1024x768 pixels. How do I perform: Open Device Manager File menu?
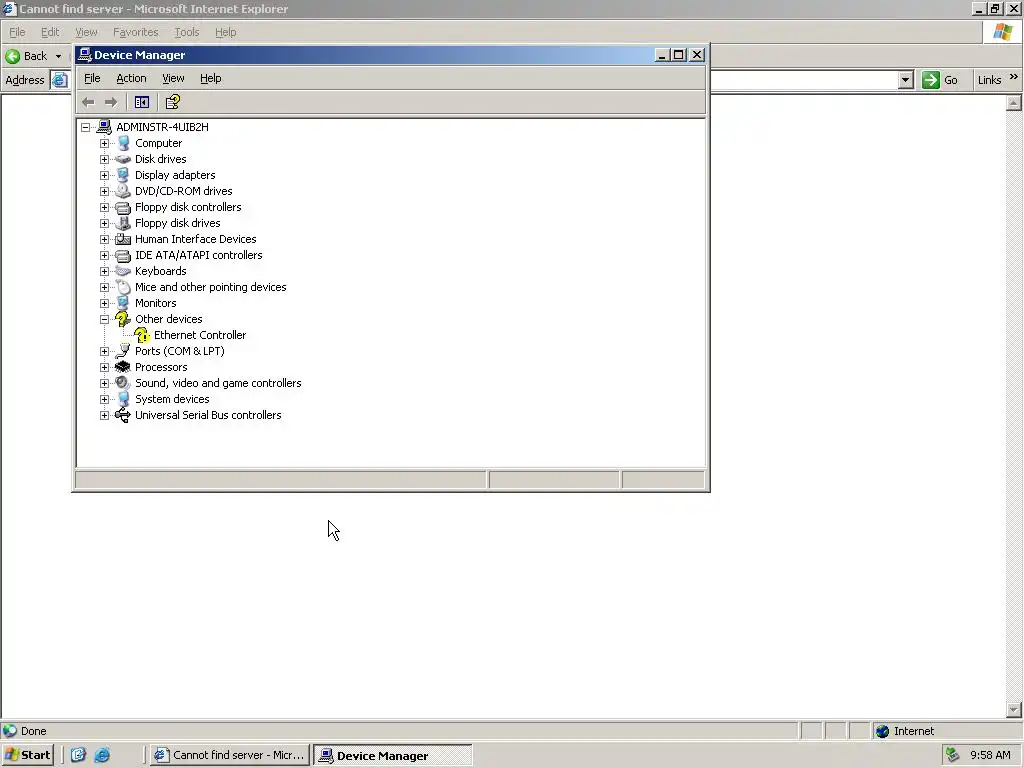pos(92,78)
